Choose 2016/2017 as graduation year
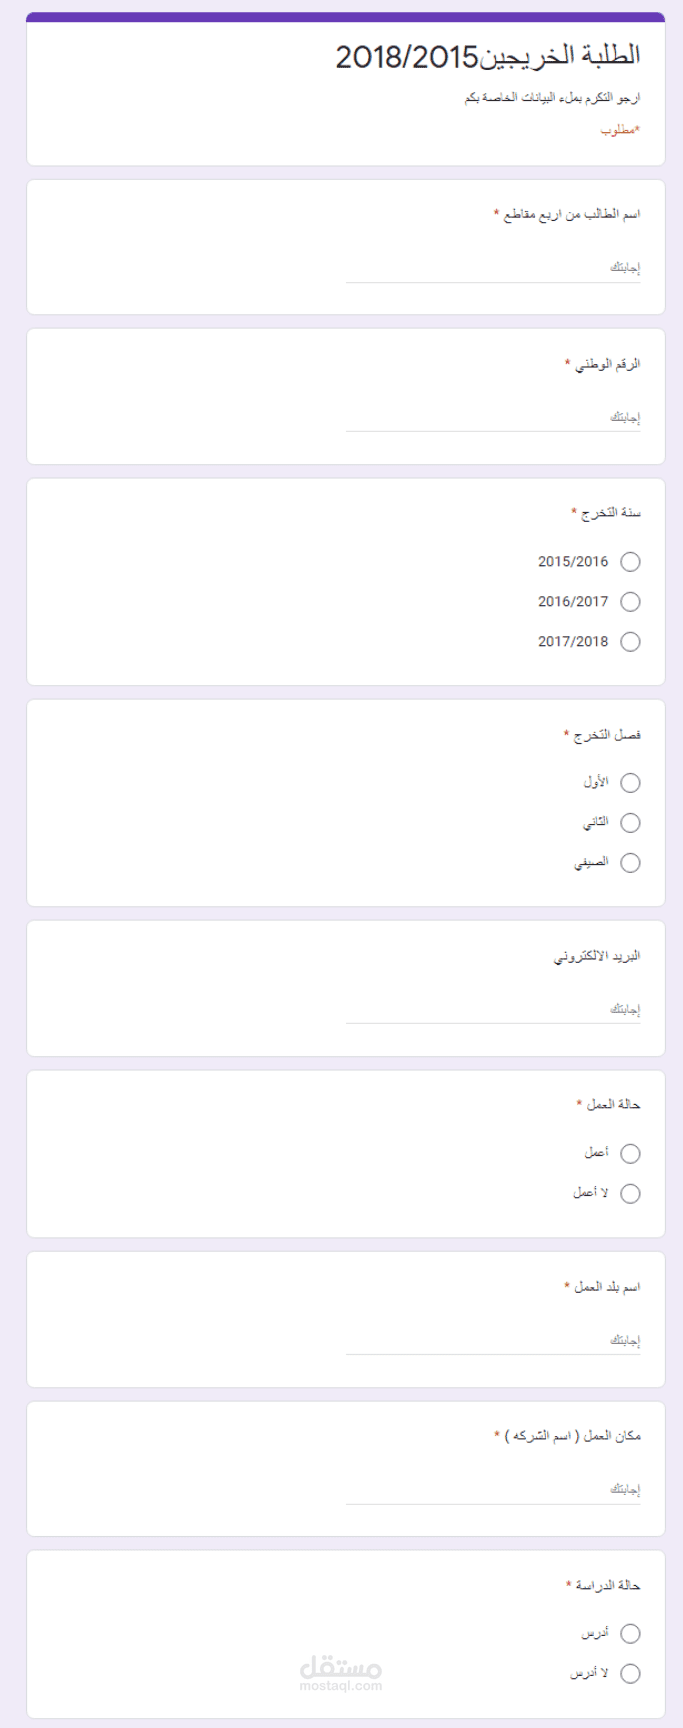 (x=630, y=602)
